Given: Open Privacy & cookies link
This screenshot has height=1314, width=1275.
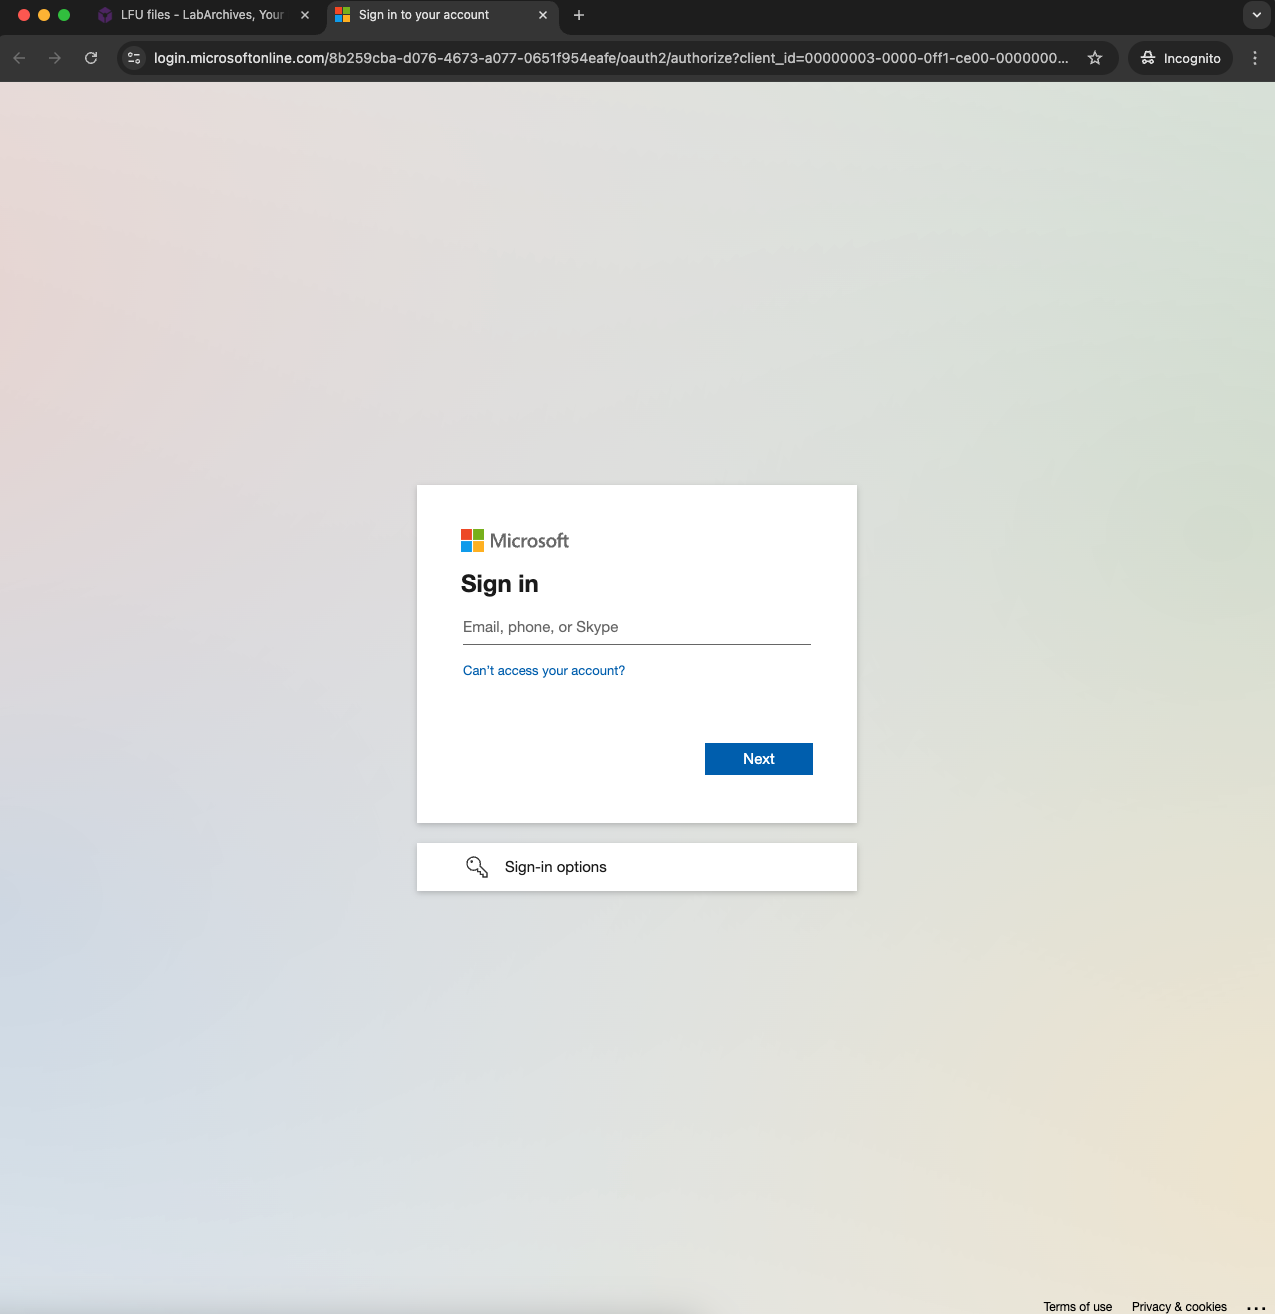Looking at the screenshot, I should 1179,1306.
